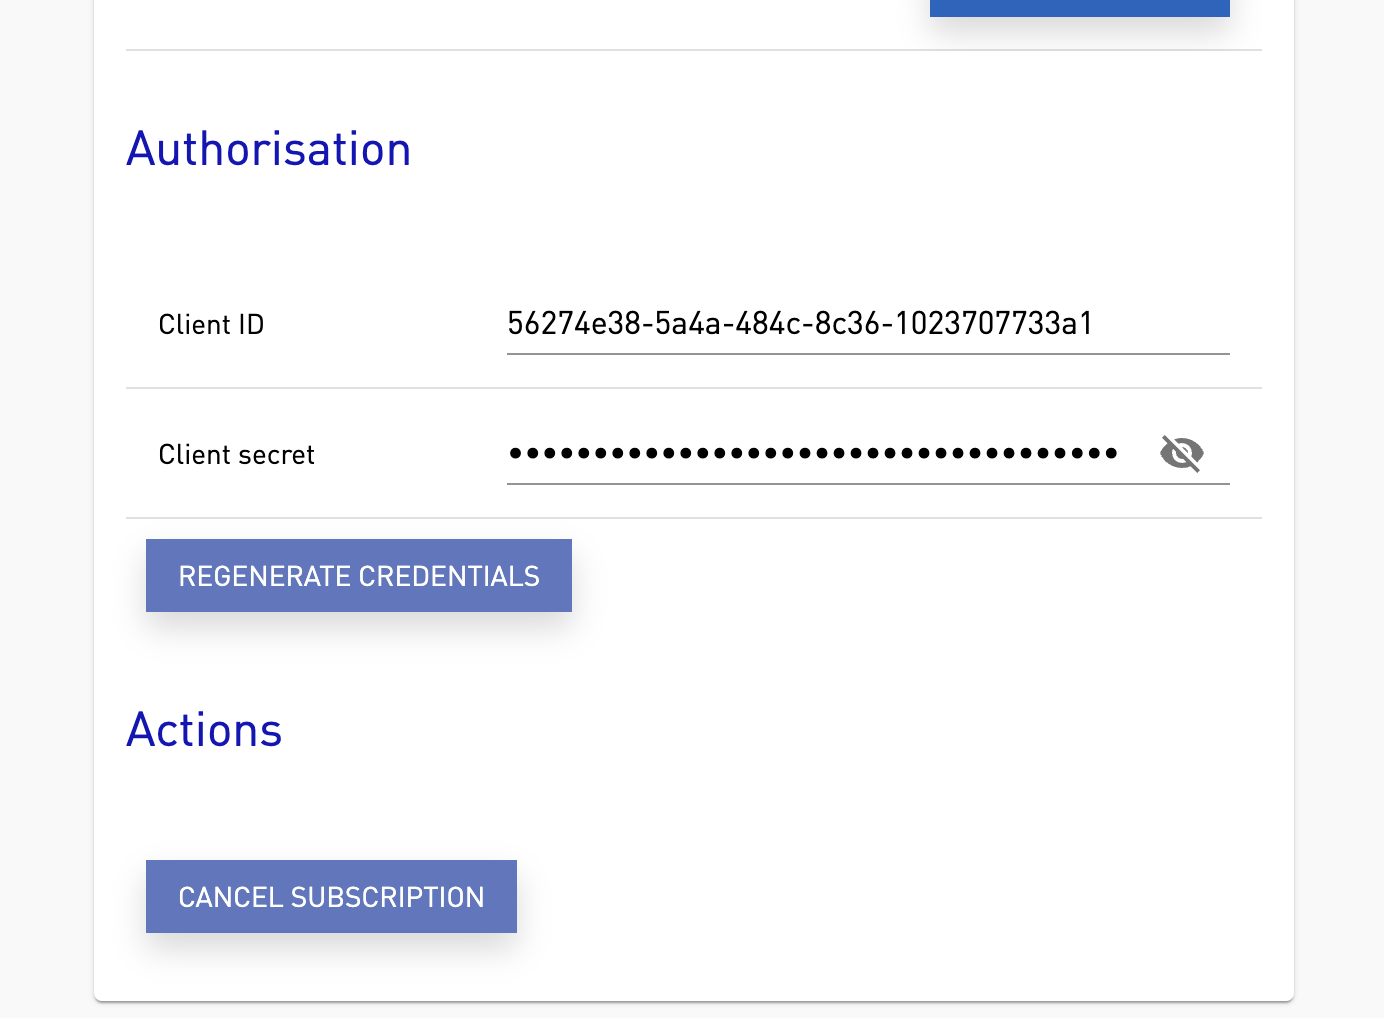Click the eye icon beside Client secret
Viewport: 1384px width, 1018px height.
tap(1181, 453)
